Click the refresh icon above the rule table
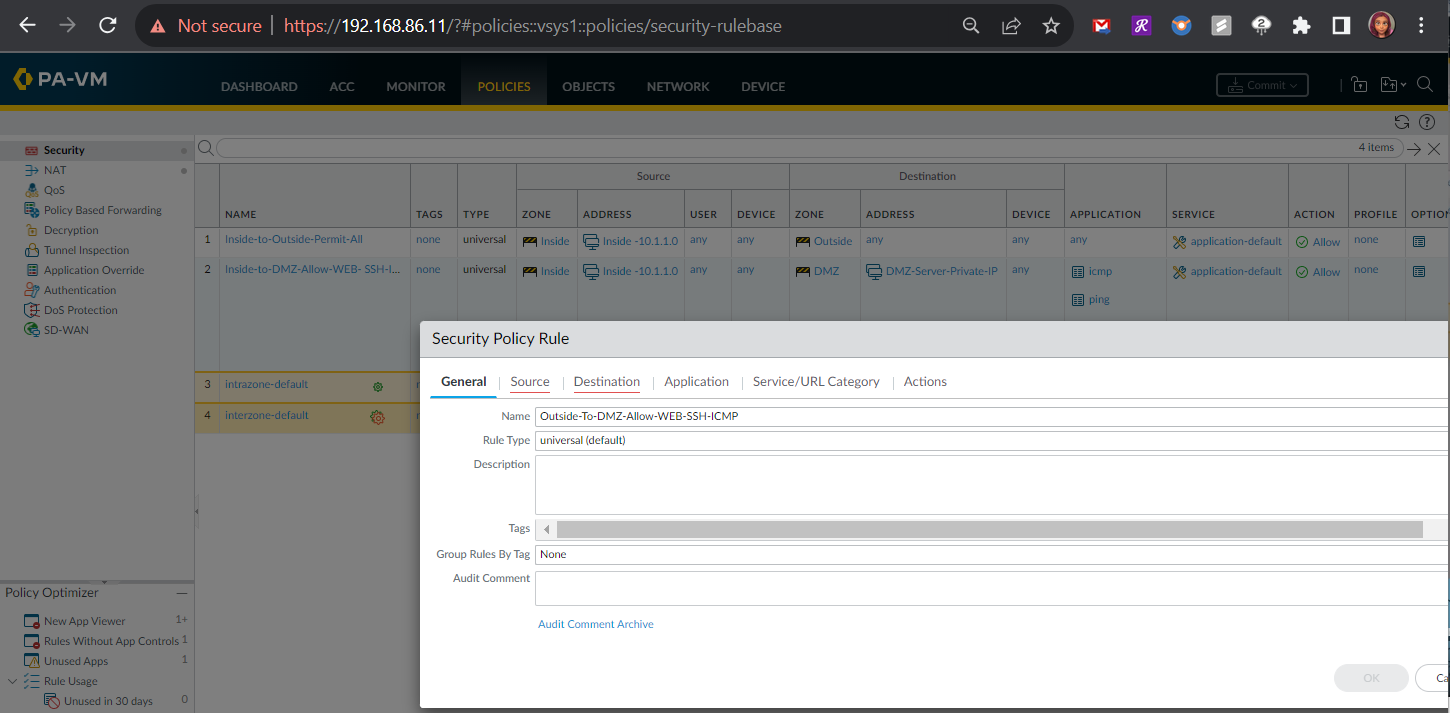1450x713 pixels. (1401, 122)
